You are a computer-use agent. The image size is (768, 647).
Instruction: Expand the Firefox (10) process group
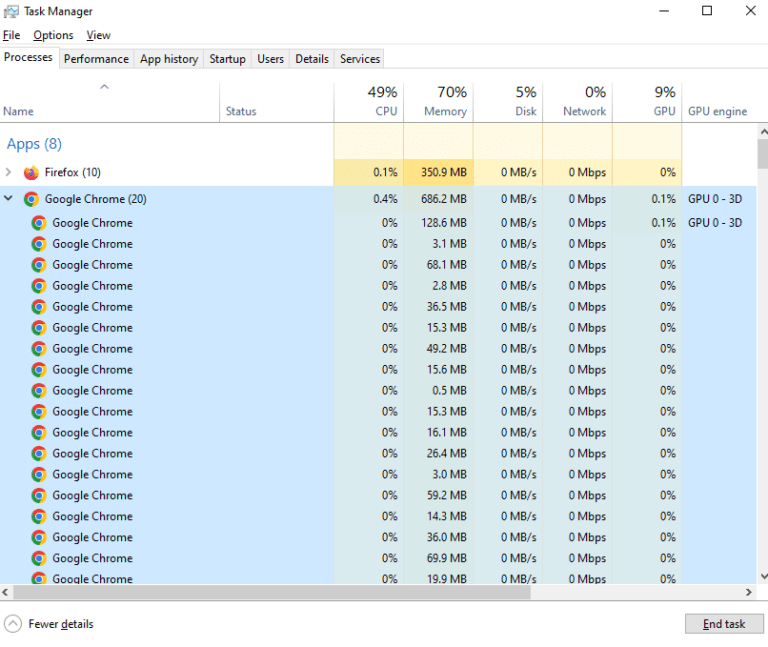click(9, 173)
